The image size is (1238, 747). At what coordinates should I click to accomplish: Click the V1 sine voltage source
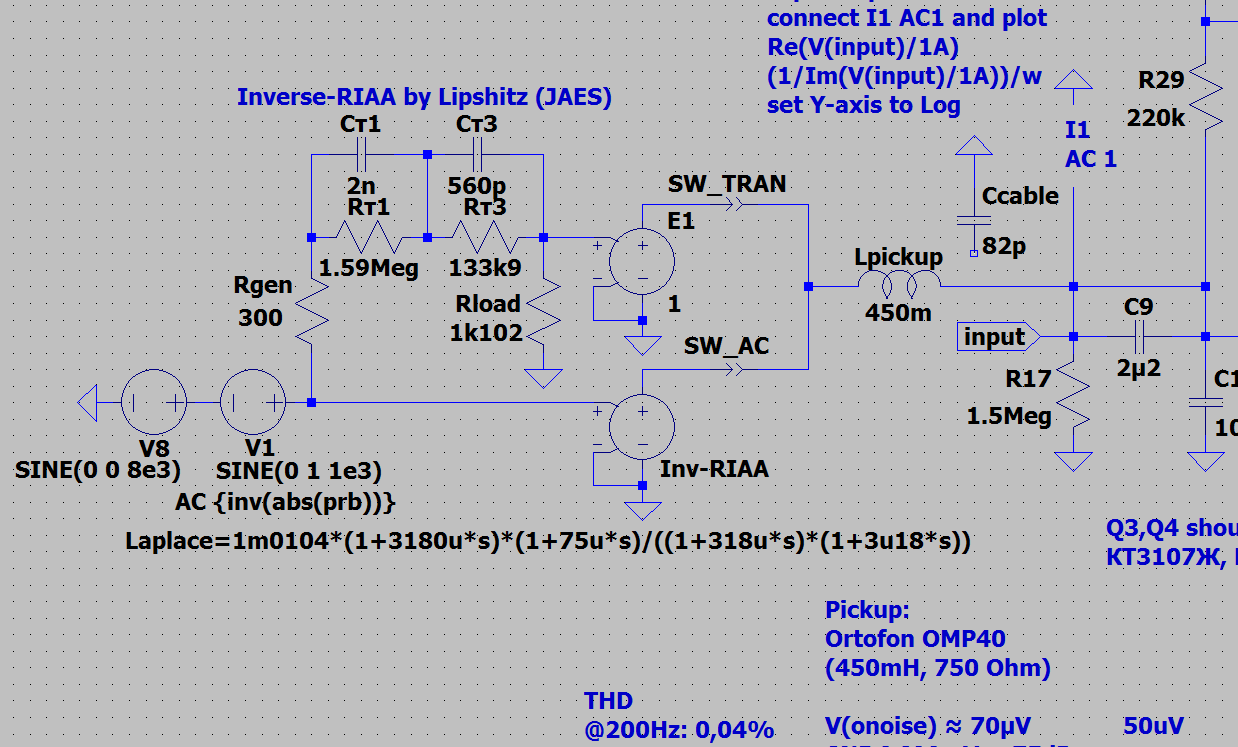tap(253, 402)
